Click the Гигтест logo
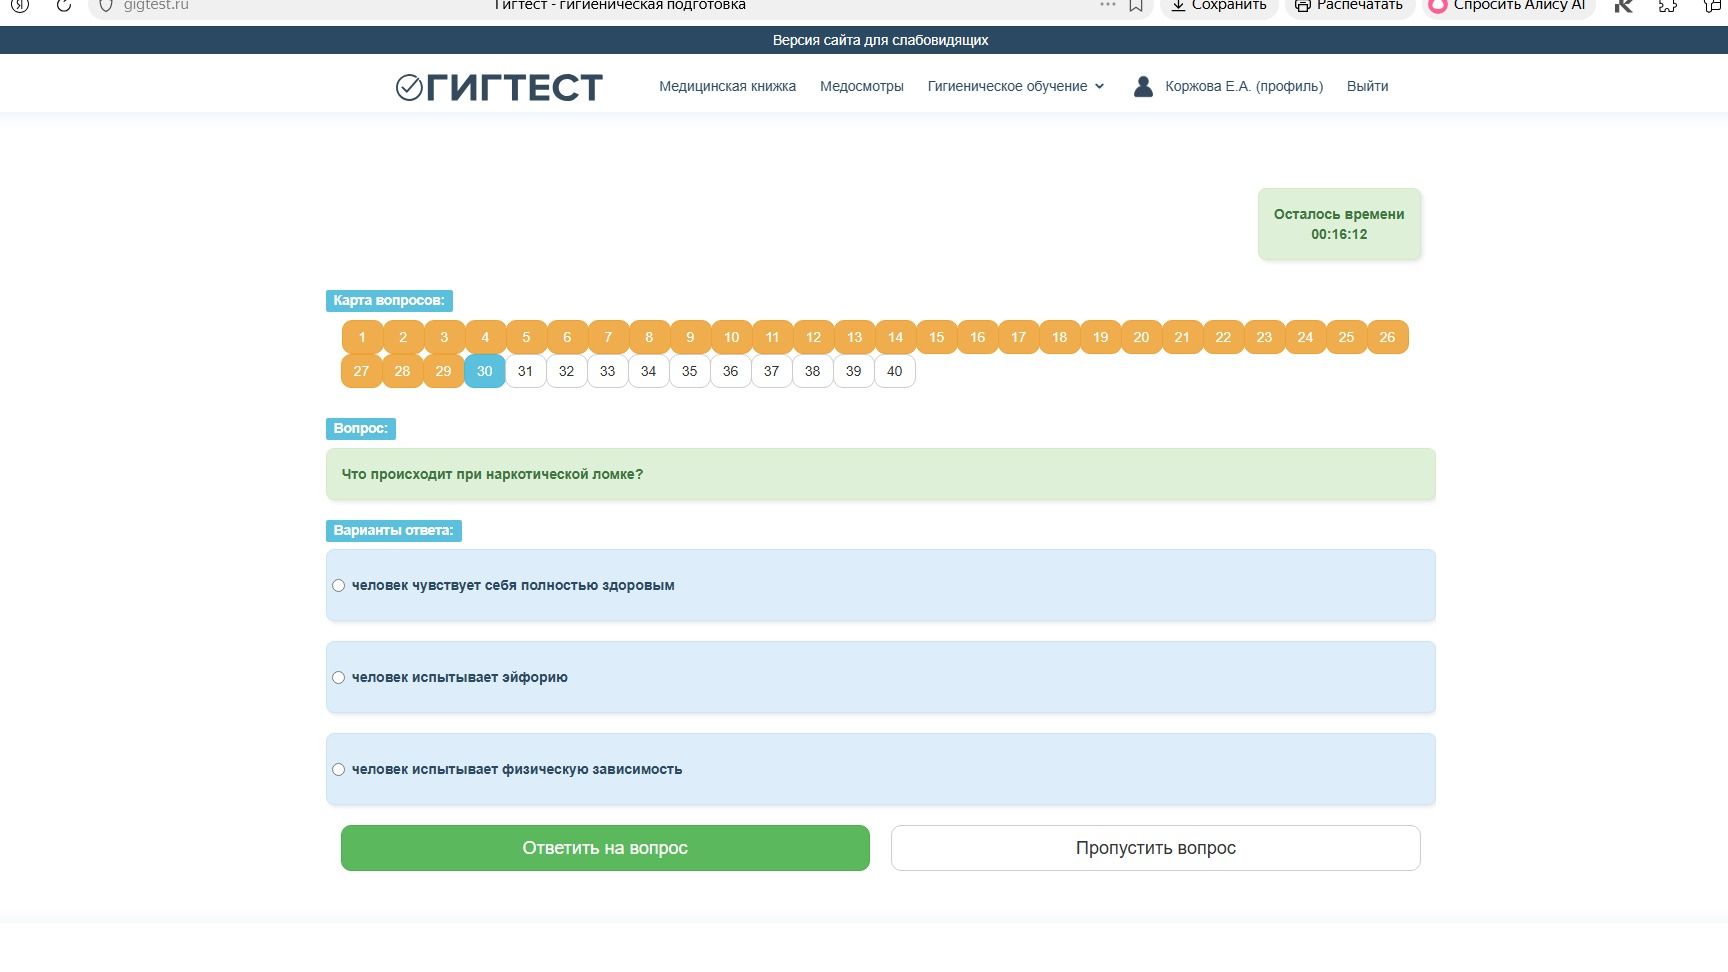Image resolution: width=1728 pixels, height=972 pixels. [x=499, y=87]
